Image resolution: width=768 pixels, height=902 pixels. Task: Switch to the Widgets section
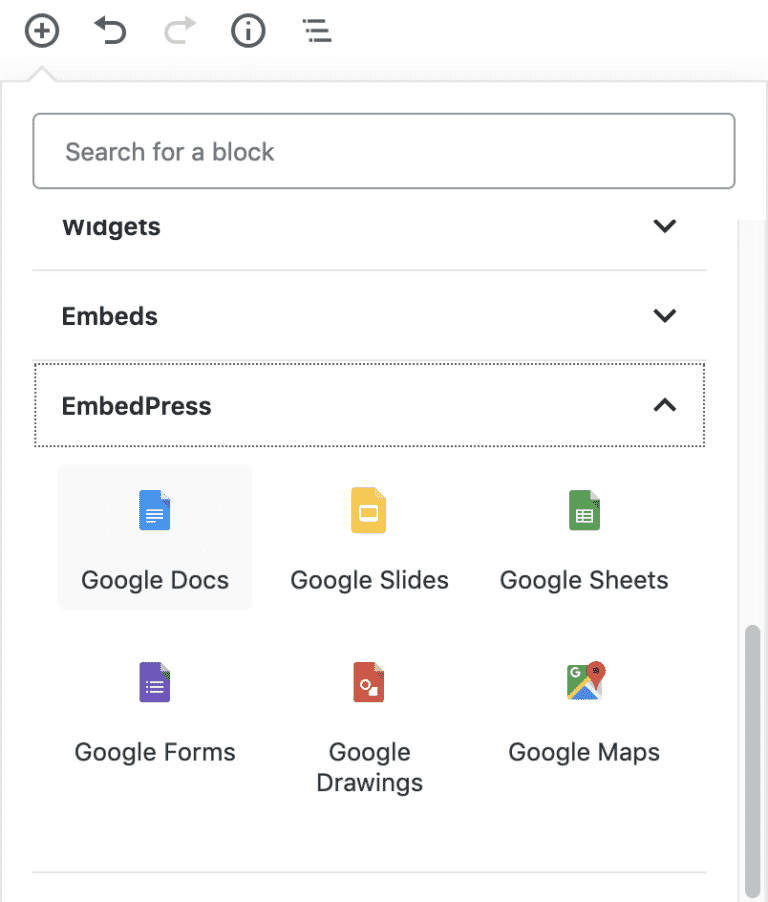[x=111, y=226]
